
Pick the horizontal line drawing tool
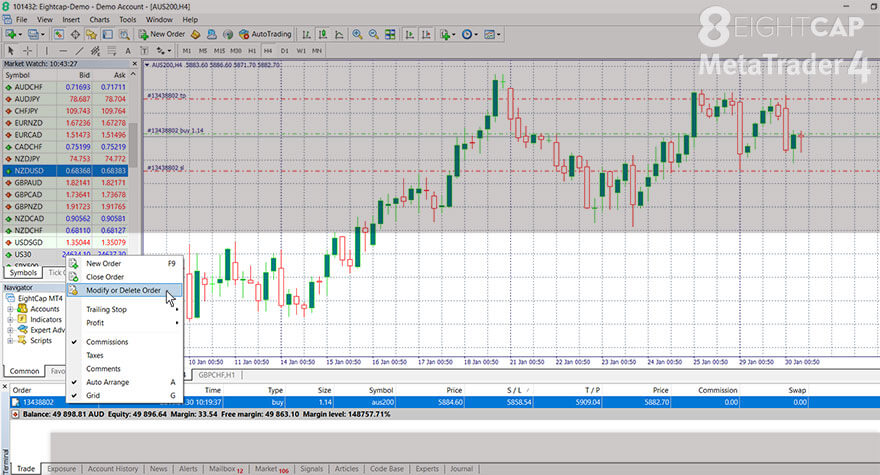click(63, 51)
